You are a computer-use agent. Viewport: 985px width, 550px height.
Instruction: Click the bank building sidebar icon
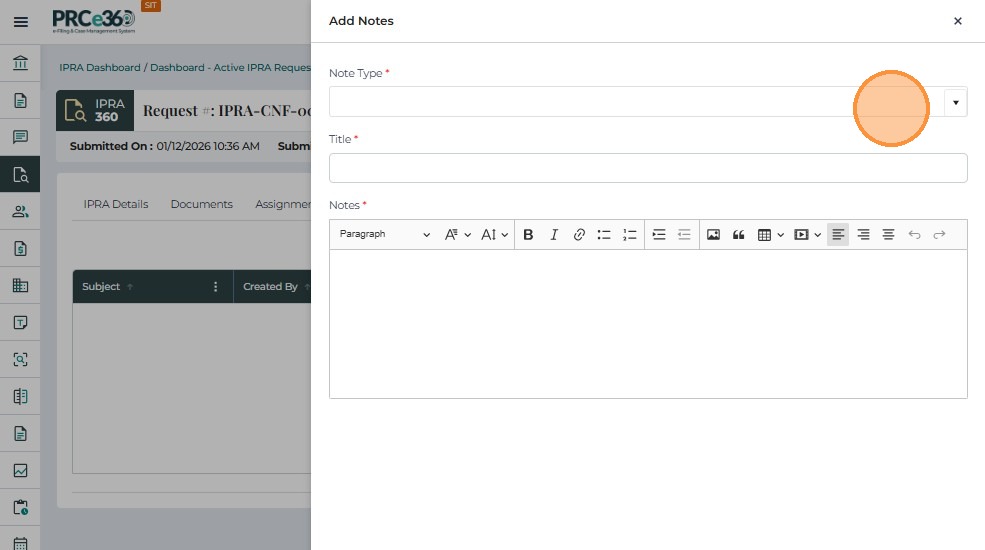click(x=20, y=63)
